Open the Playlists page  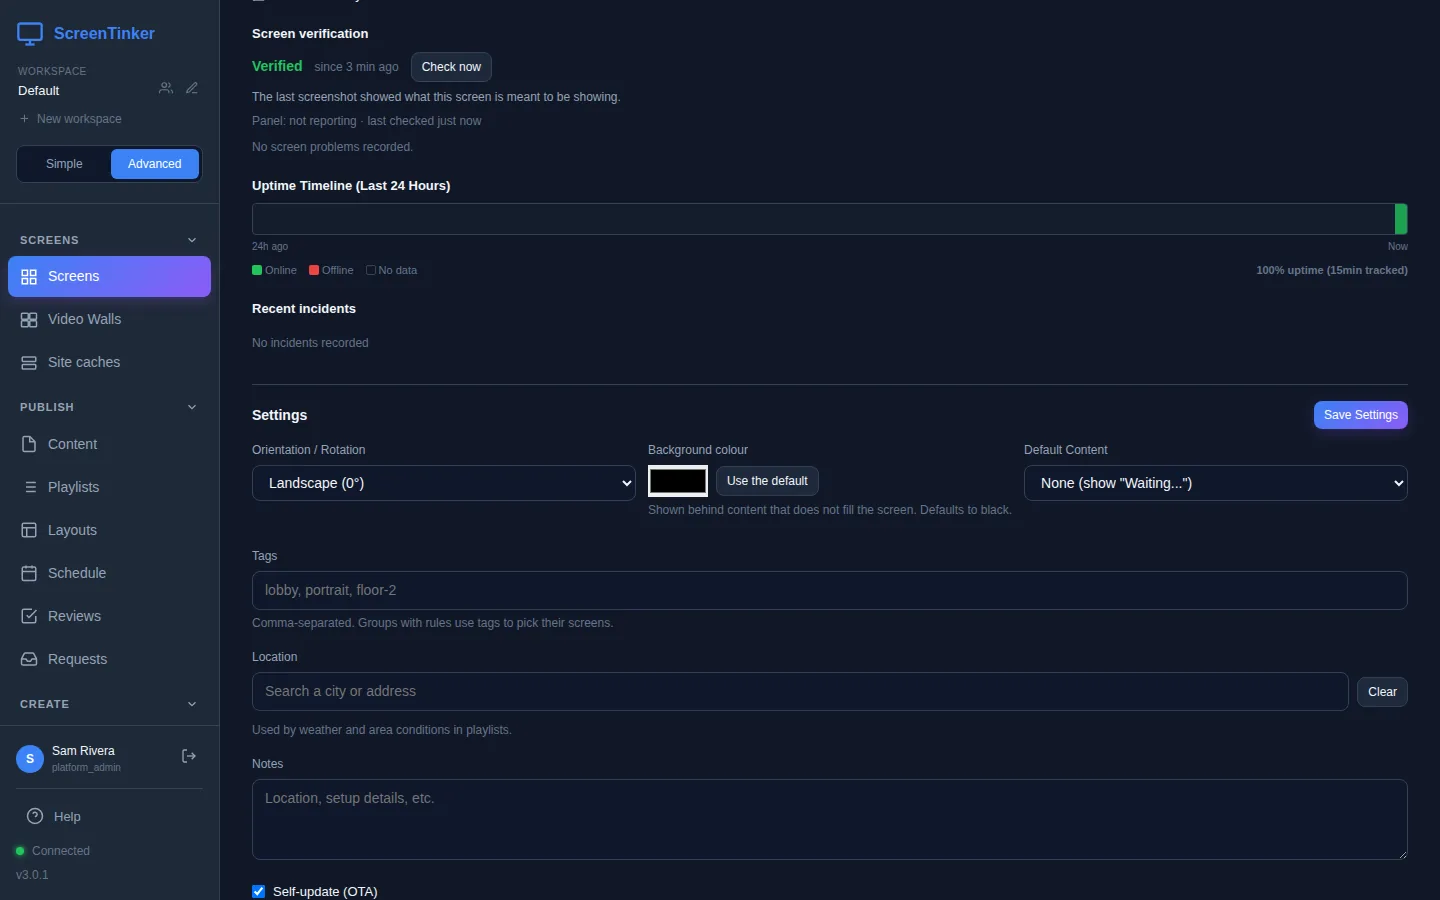(109, 487)
